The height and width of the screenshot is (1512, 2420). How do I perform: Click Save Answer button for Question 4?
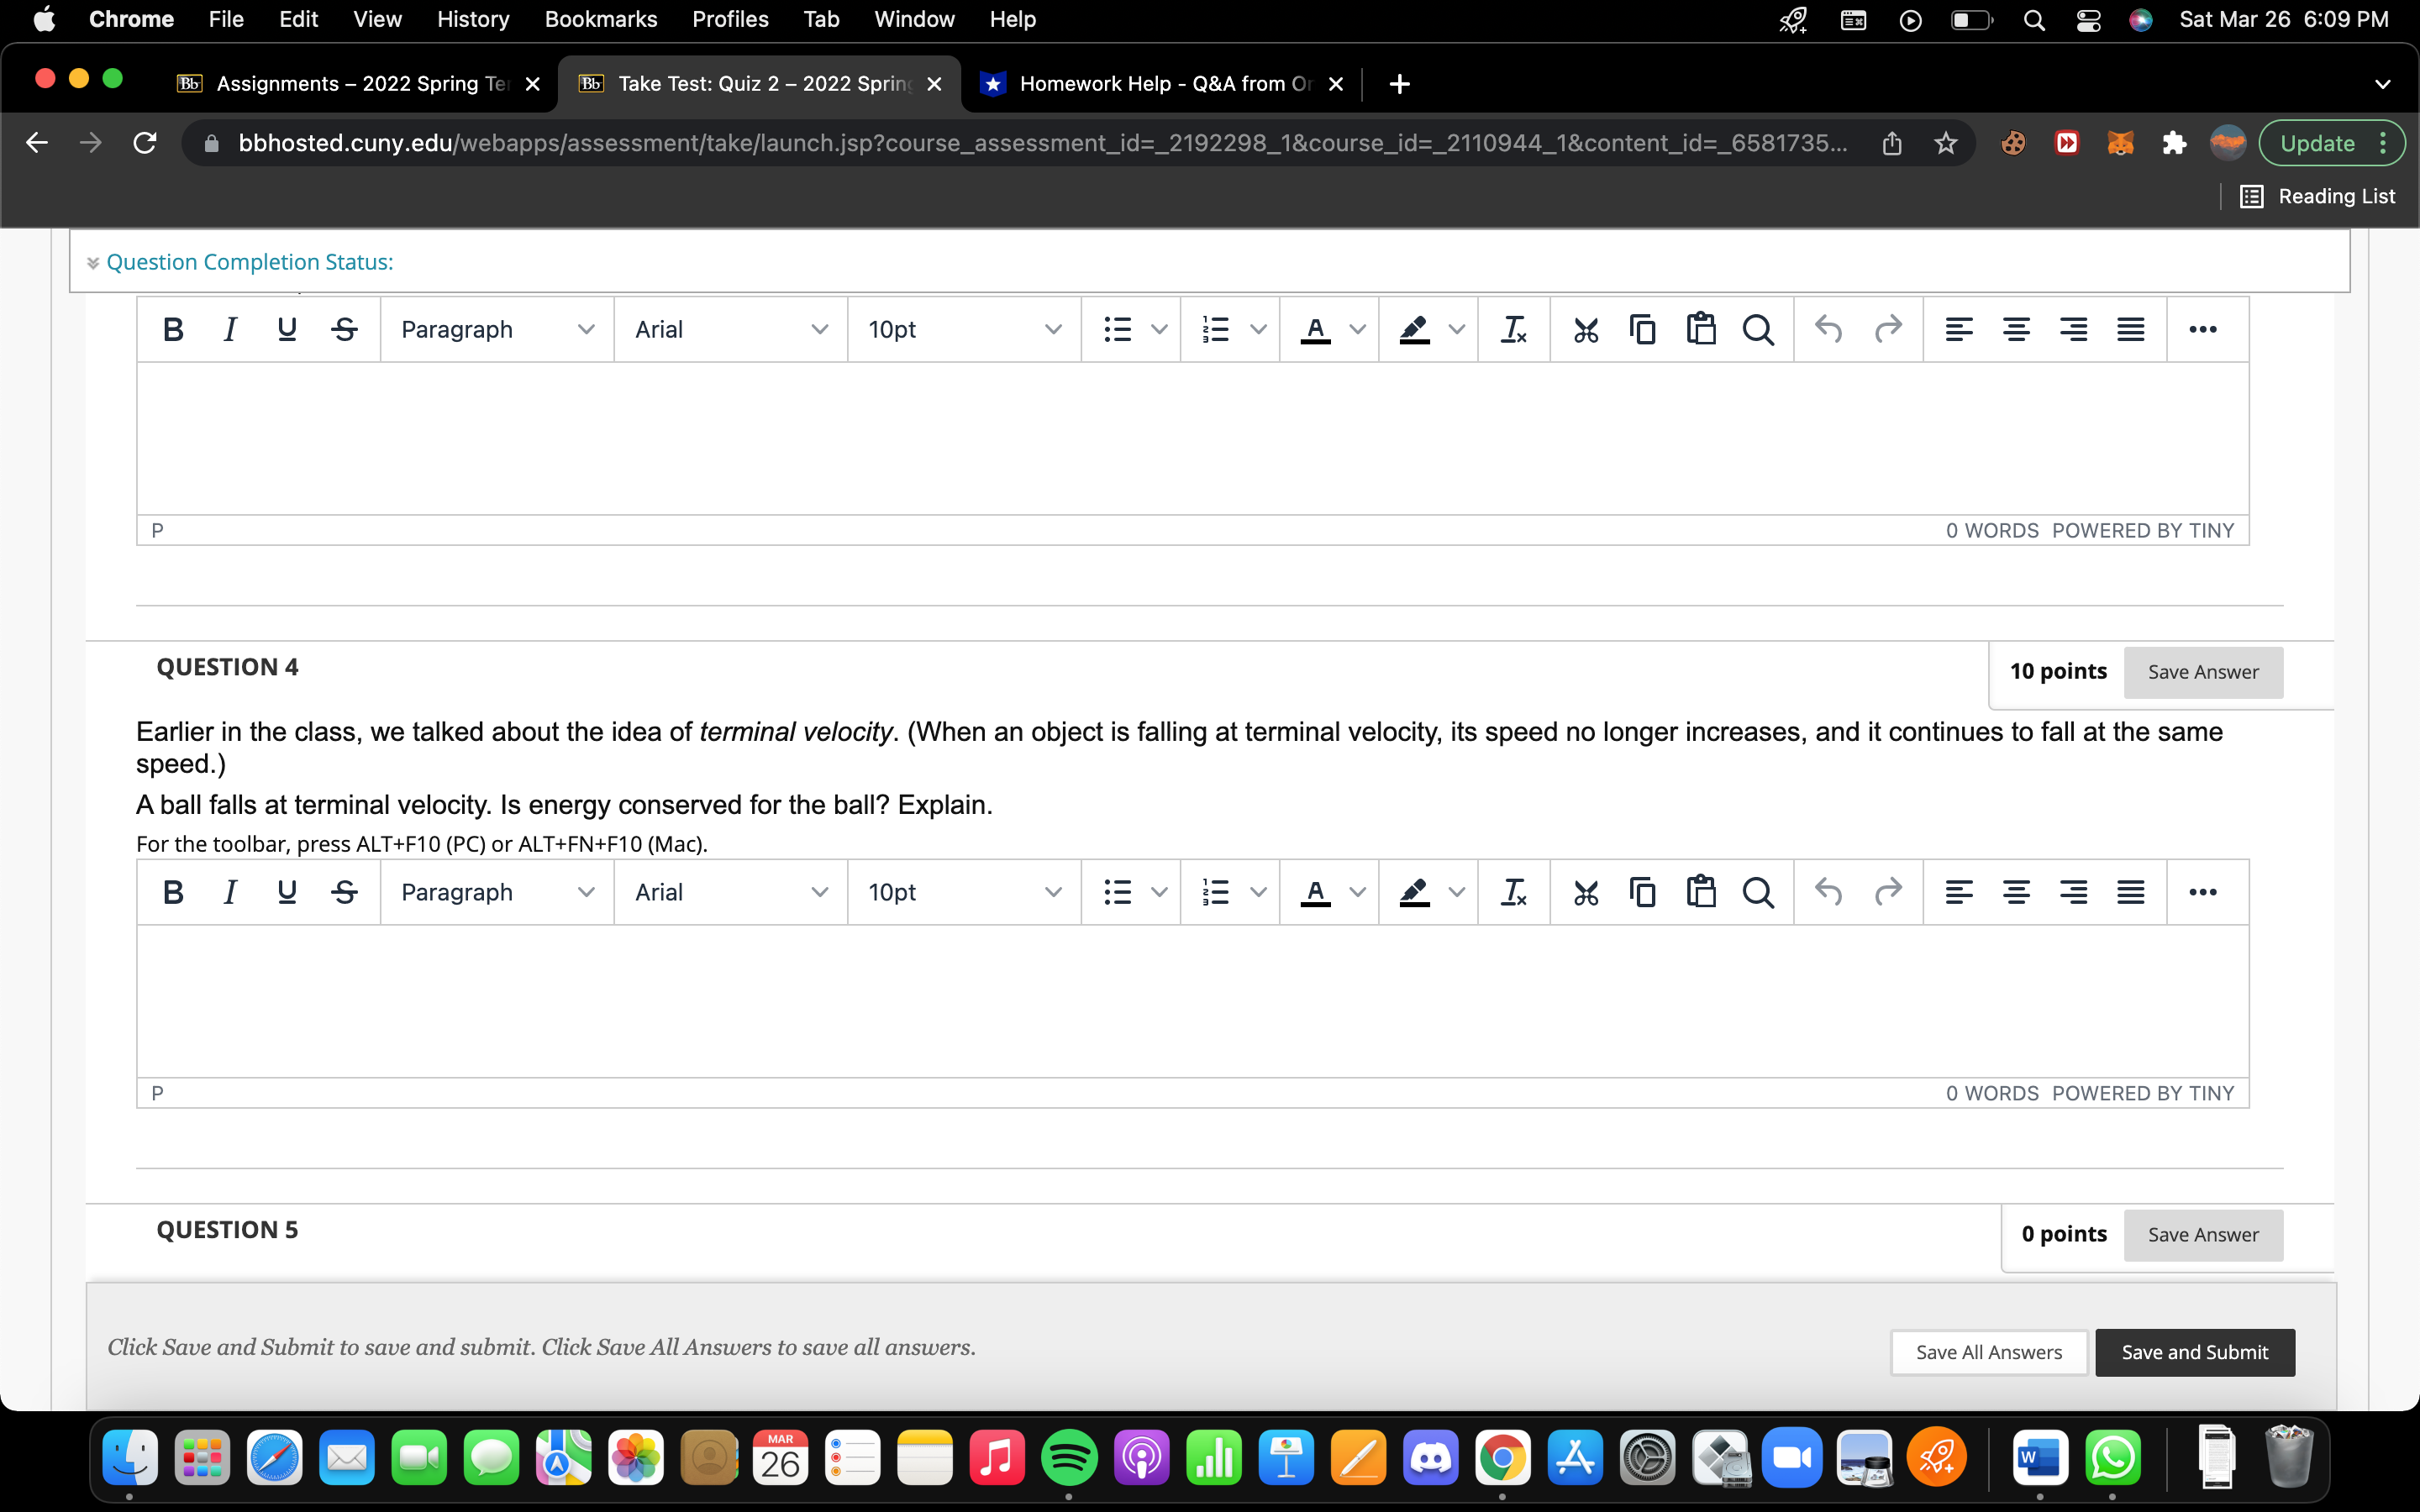[x=2202, y=672]
